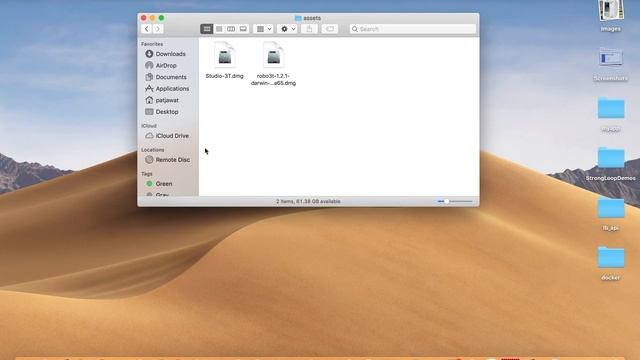
Task: Click the Edit Tags toolbar button
Action: pyautogui.click(x=330, y=29)
